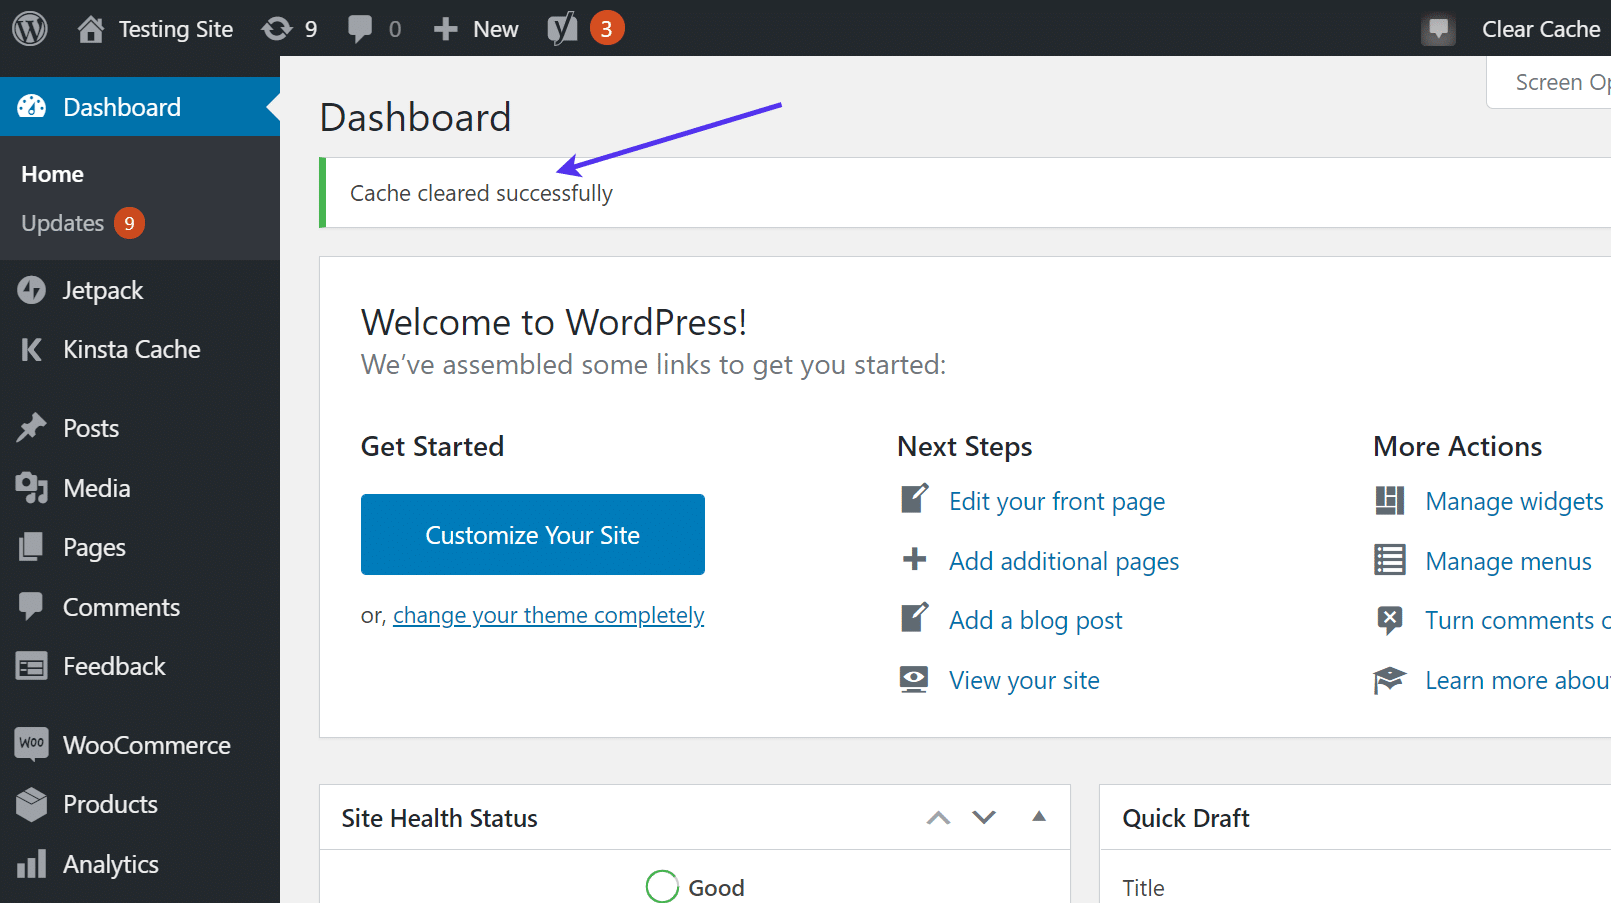Open Kinsta Cache from the sidebar

click(x=30, y=349)
